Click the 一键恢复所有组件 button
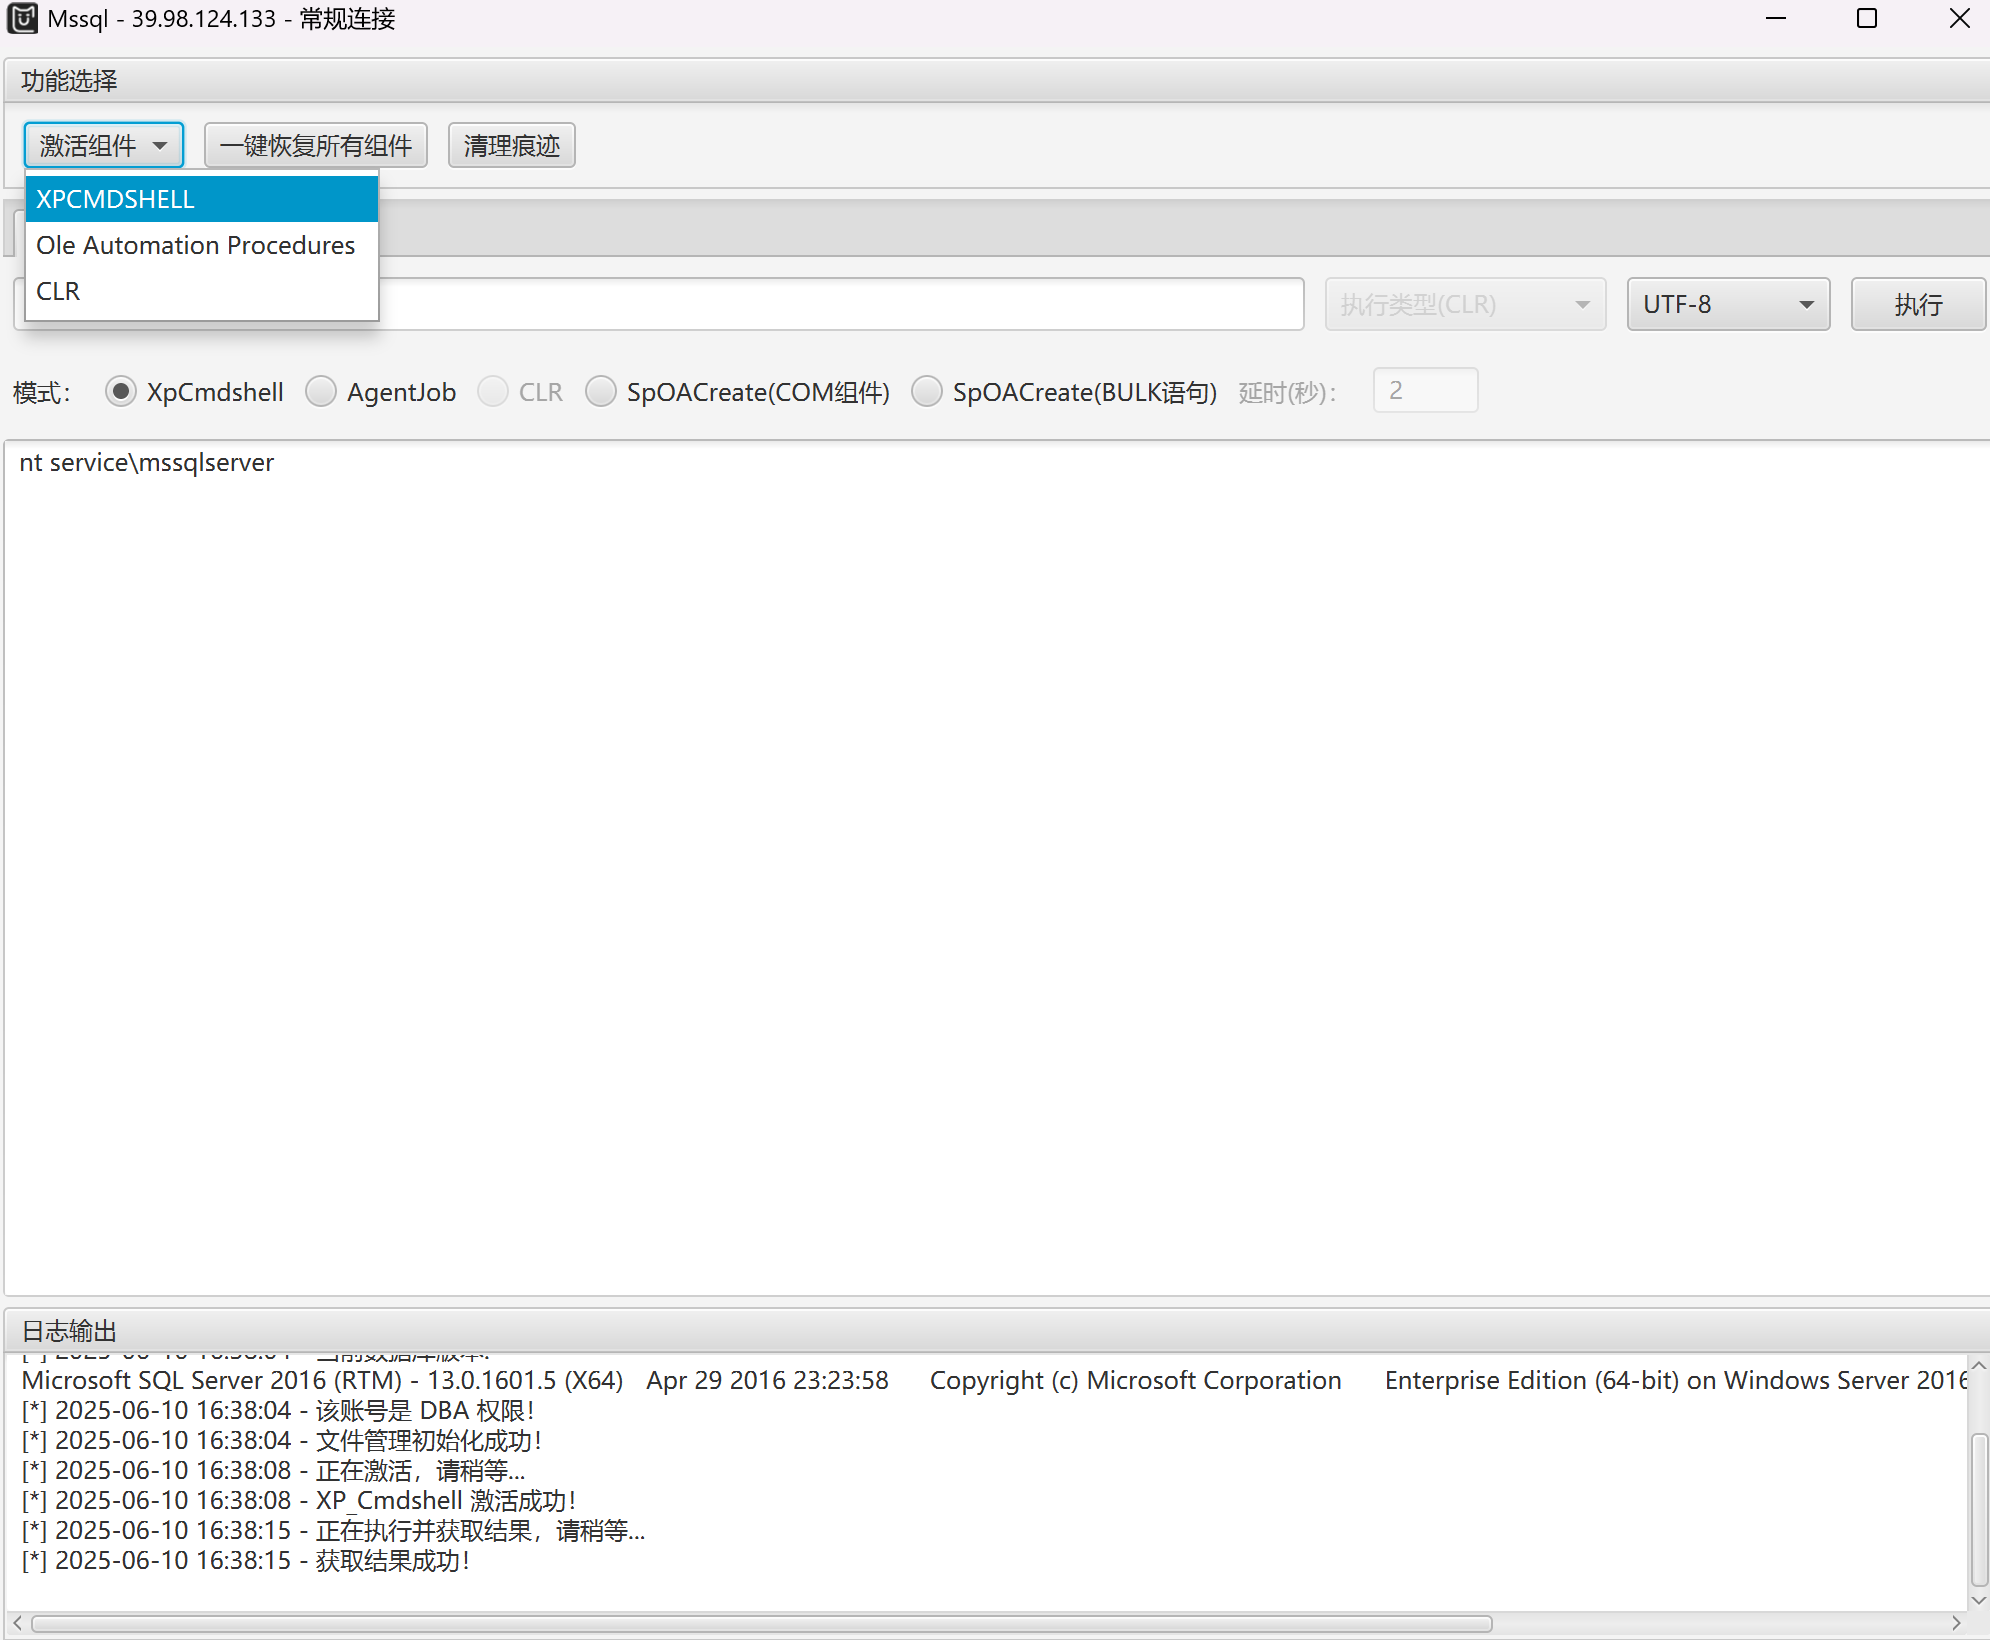Screen dimensions: 1990x1640 coord(315,146)
